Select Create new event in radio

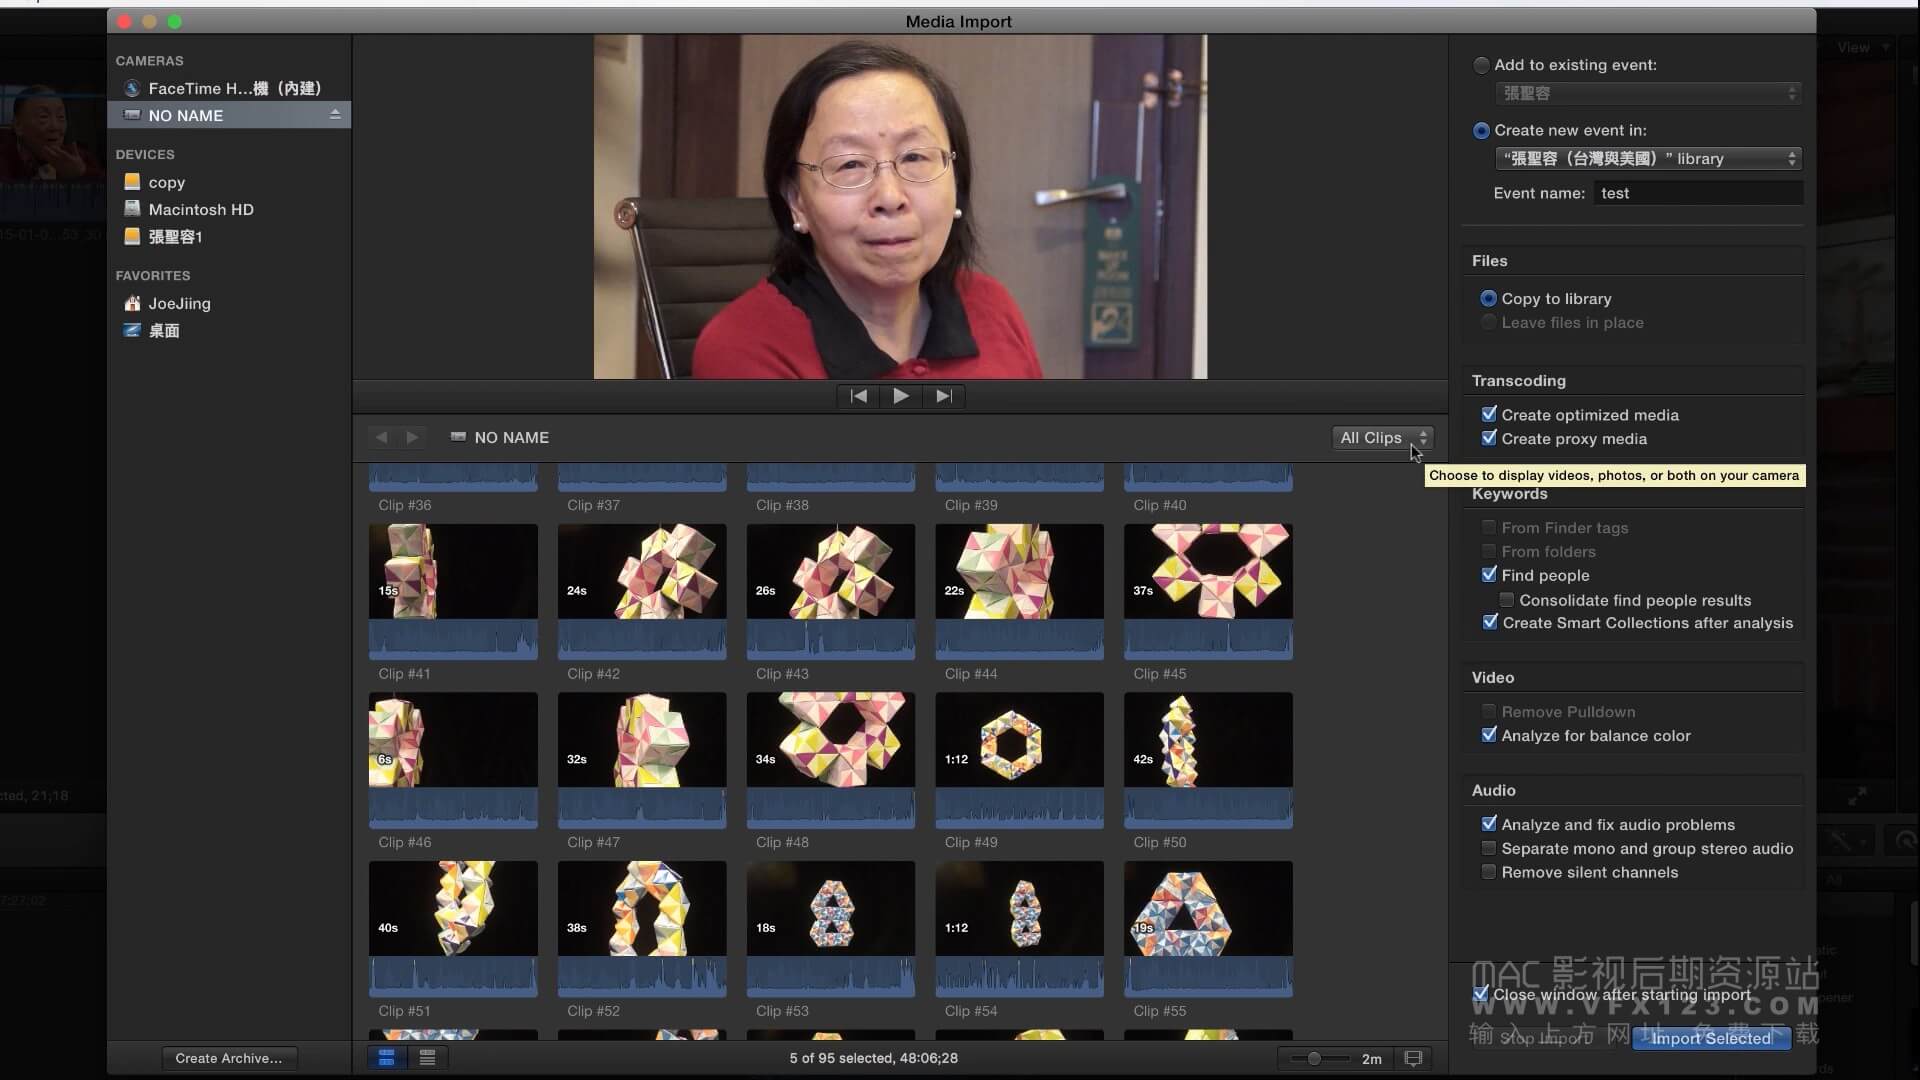(1481, 130)
